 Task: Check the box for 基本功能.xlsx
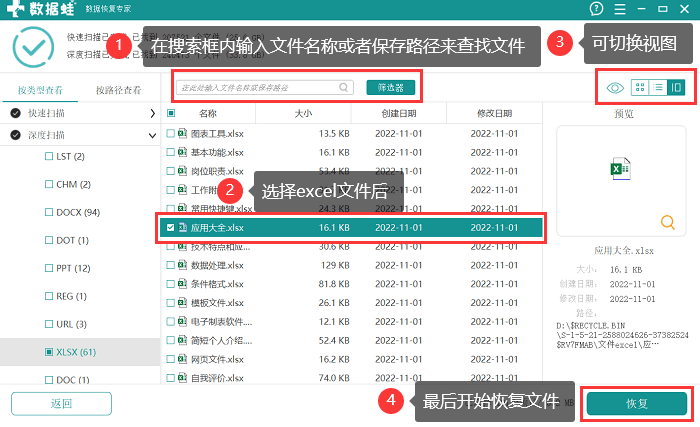point(170,152)
